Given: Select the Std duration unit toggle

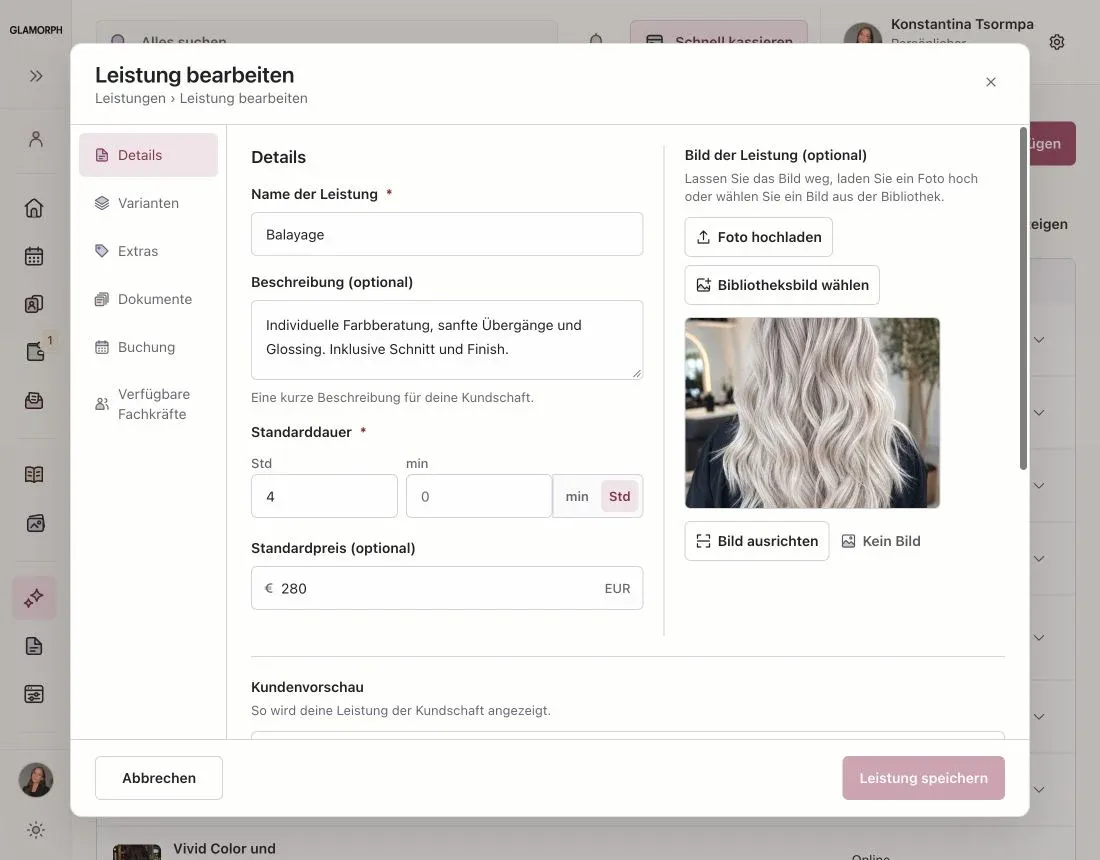Looking at the screenshot, I should [619, 497].
